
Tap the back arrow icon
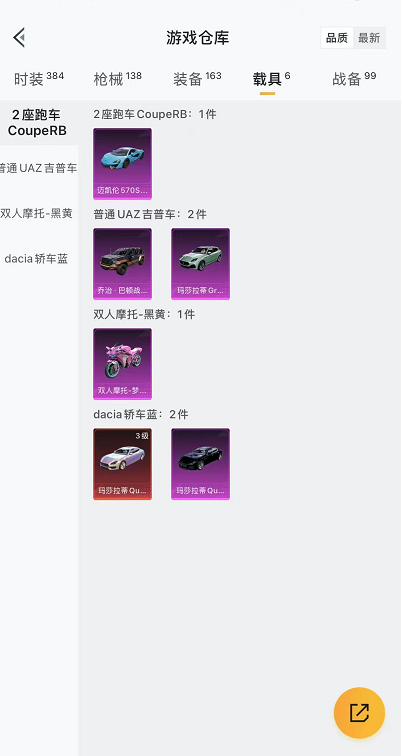coord(19,38)
